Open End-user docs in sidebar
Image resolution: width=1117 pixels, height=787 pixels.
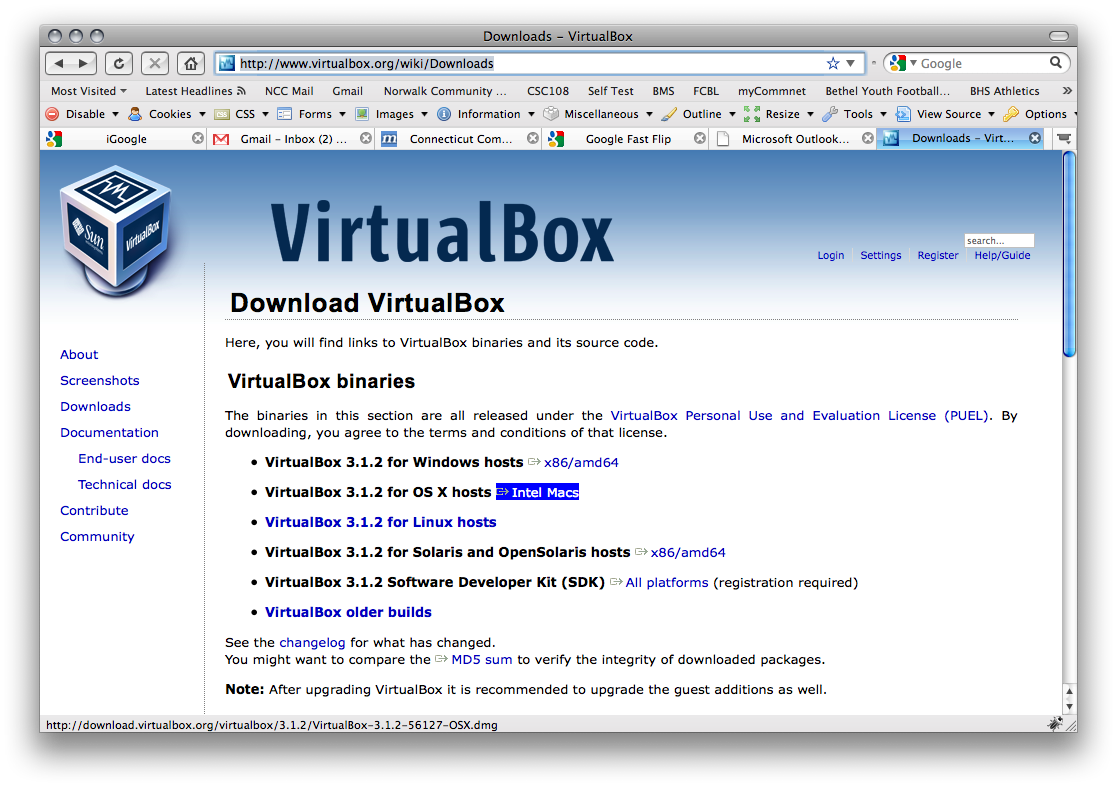point(124,459)
